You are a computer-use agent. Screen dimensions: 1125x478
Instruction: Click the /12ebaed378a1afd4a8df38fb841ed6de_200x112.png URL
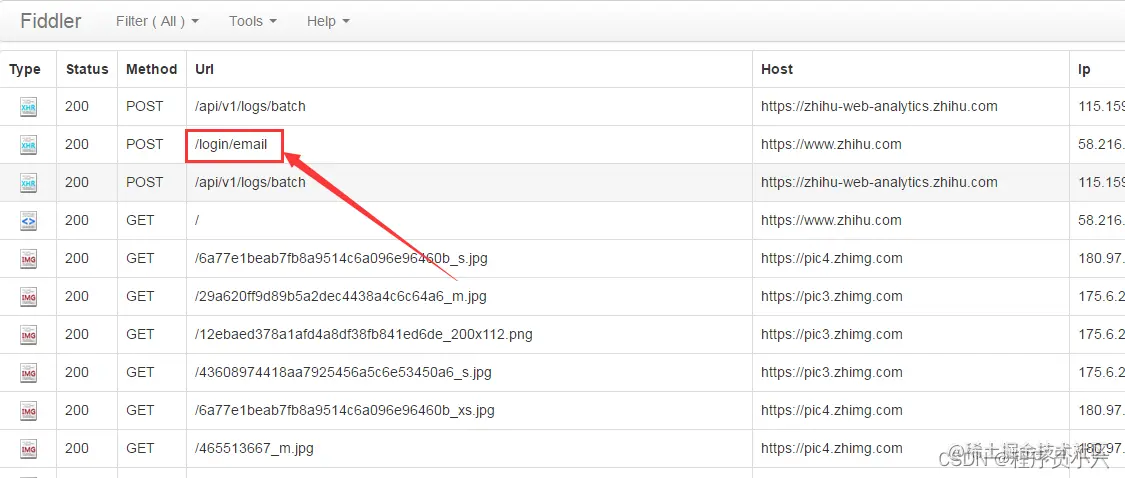coord(363,334)
